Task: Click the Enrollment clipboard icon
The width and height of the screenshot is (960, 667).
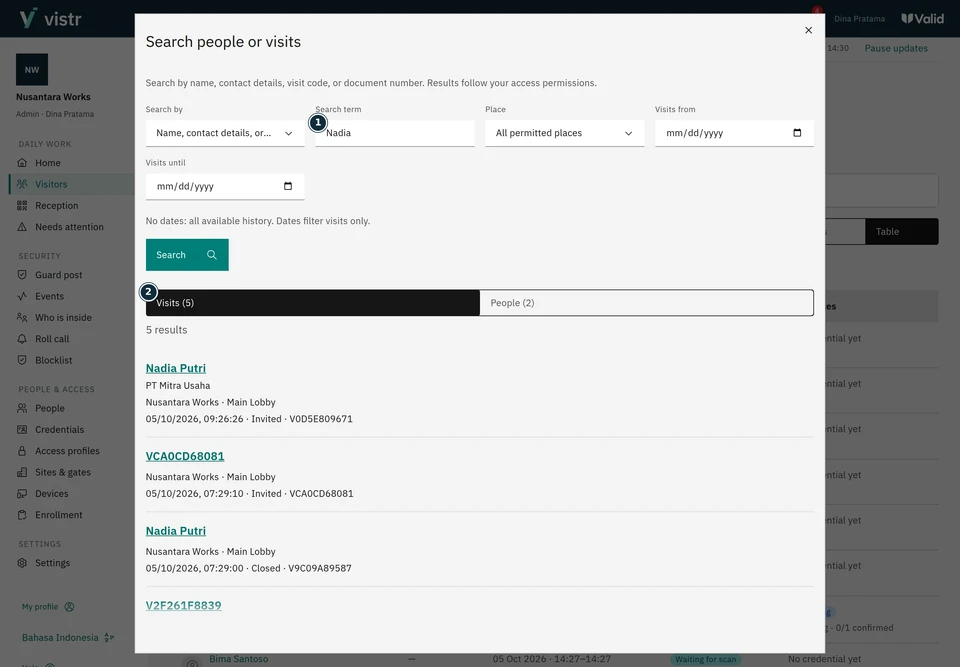Action: (x=22, y=515)
